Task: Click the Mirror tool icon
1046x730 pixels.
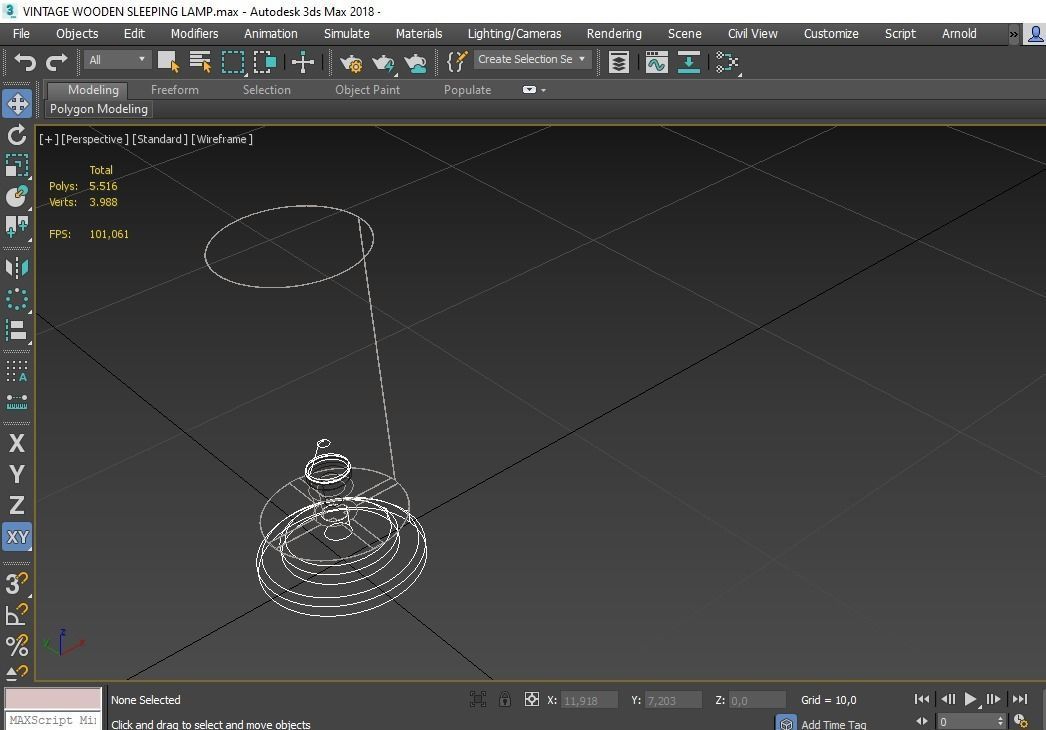Action: pyautogui.click(x=17, y=268)
